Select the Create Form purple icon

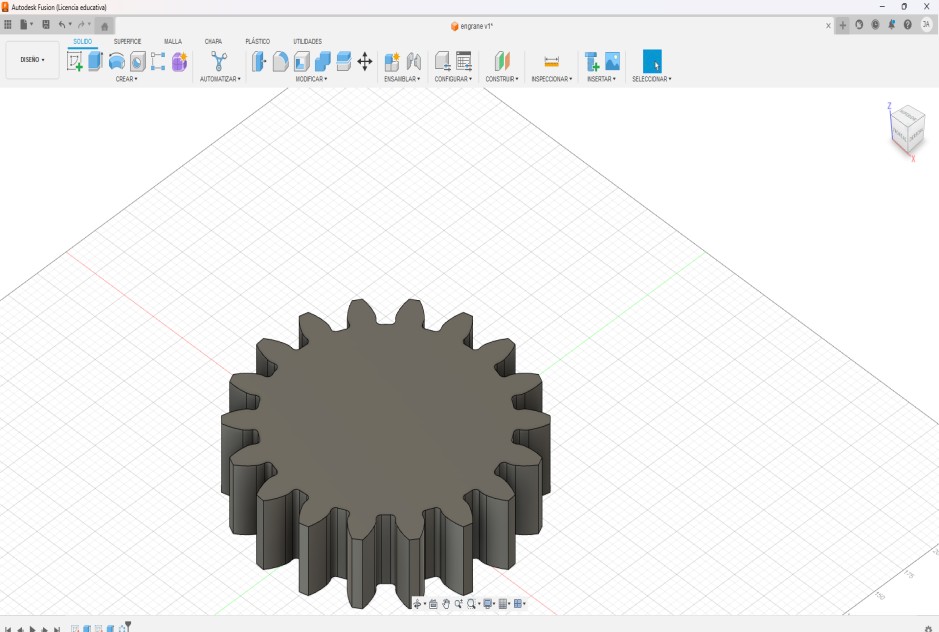point(179,61)
